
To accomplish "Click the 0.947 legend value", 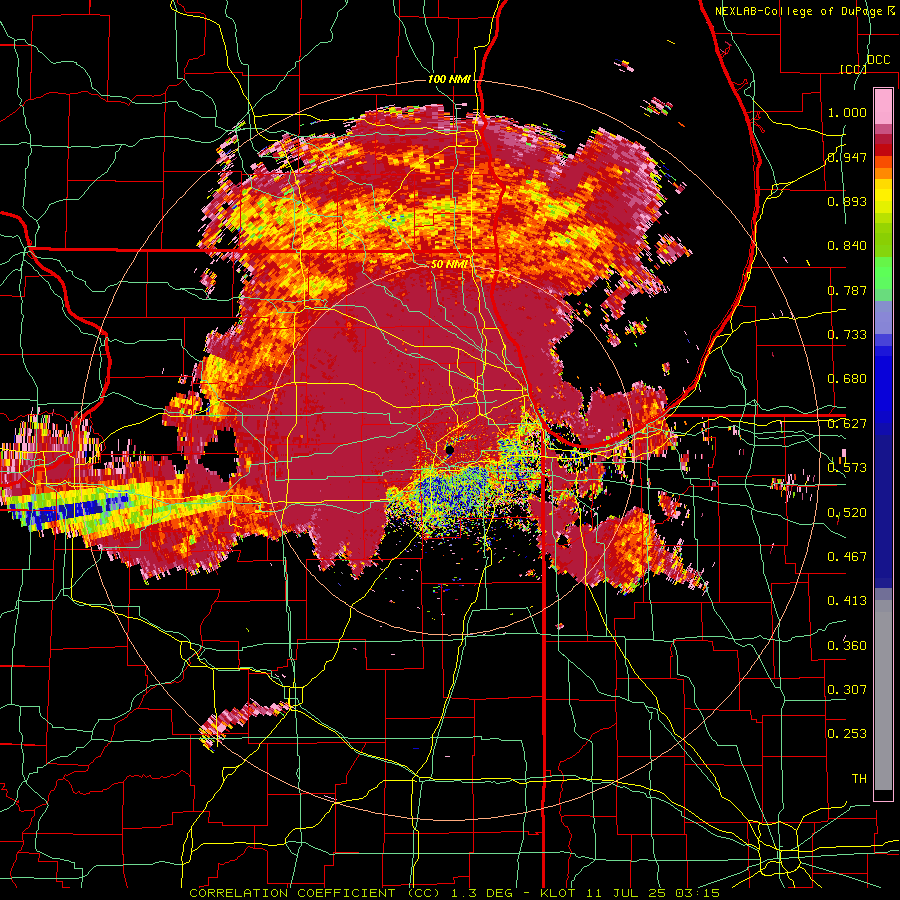I will tap(847, 157).
